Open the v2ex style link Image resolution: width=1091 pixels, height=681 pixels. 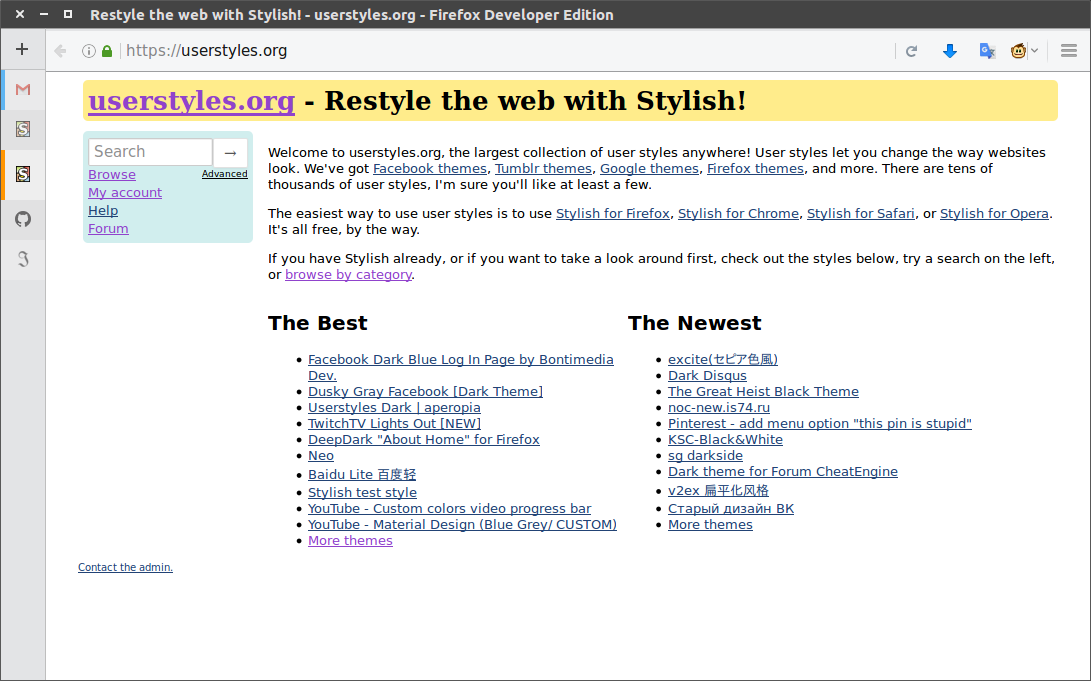pyautogui.click(x=718, y=490)
